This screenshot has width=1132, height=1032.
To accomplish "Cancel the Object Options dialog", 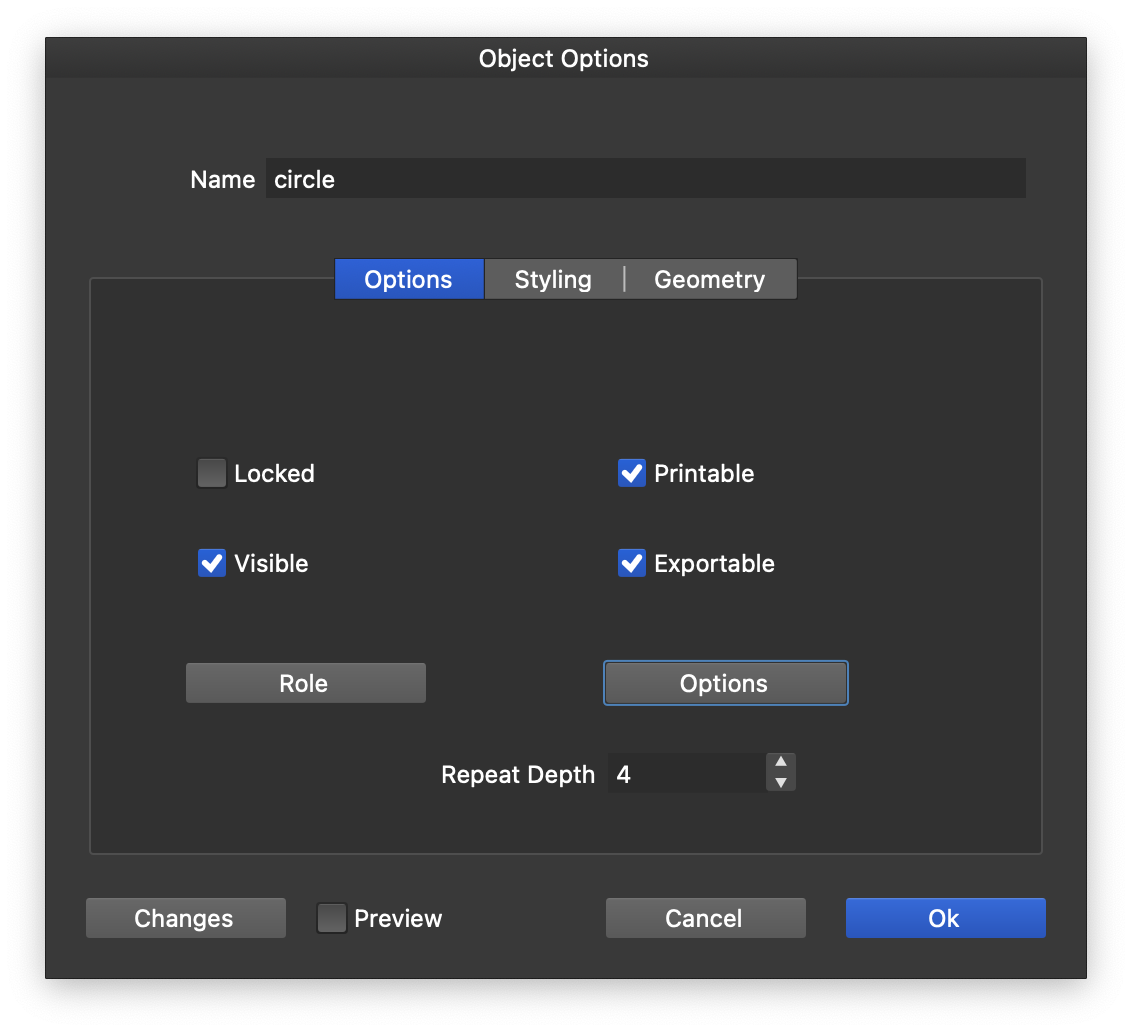I will point(705,918).
